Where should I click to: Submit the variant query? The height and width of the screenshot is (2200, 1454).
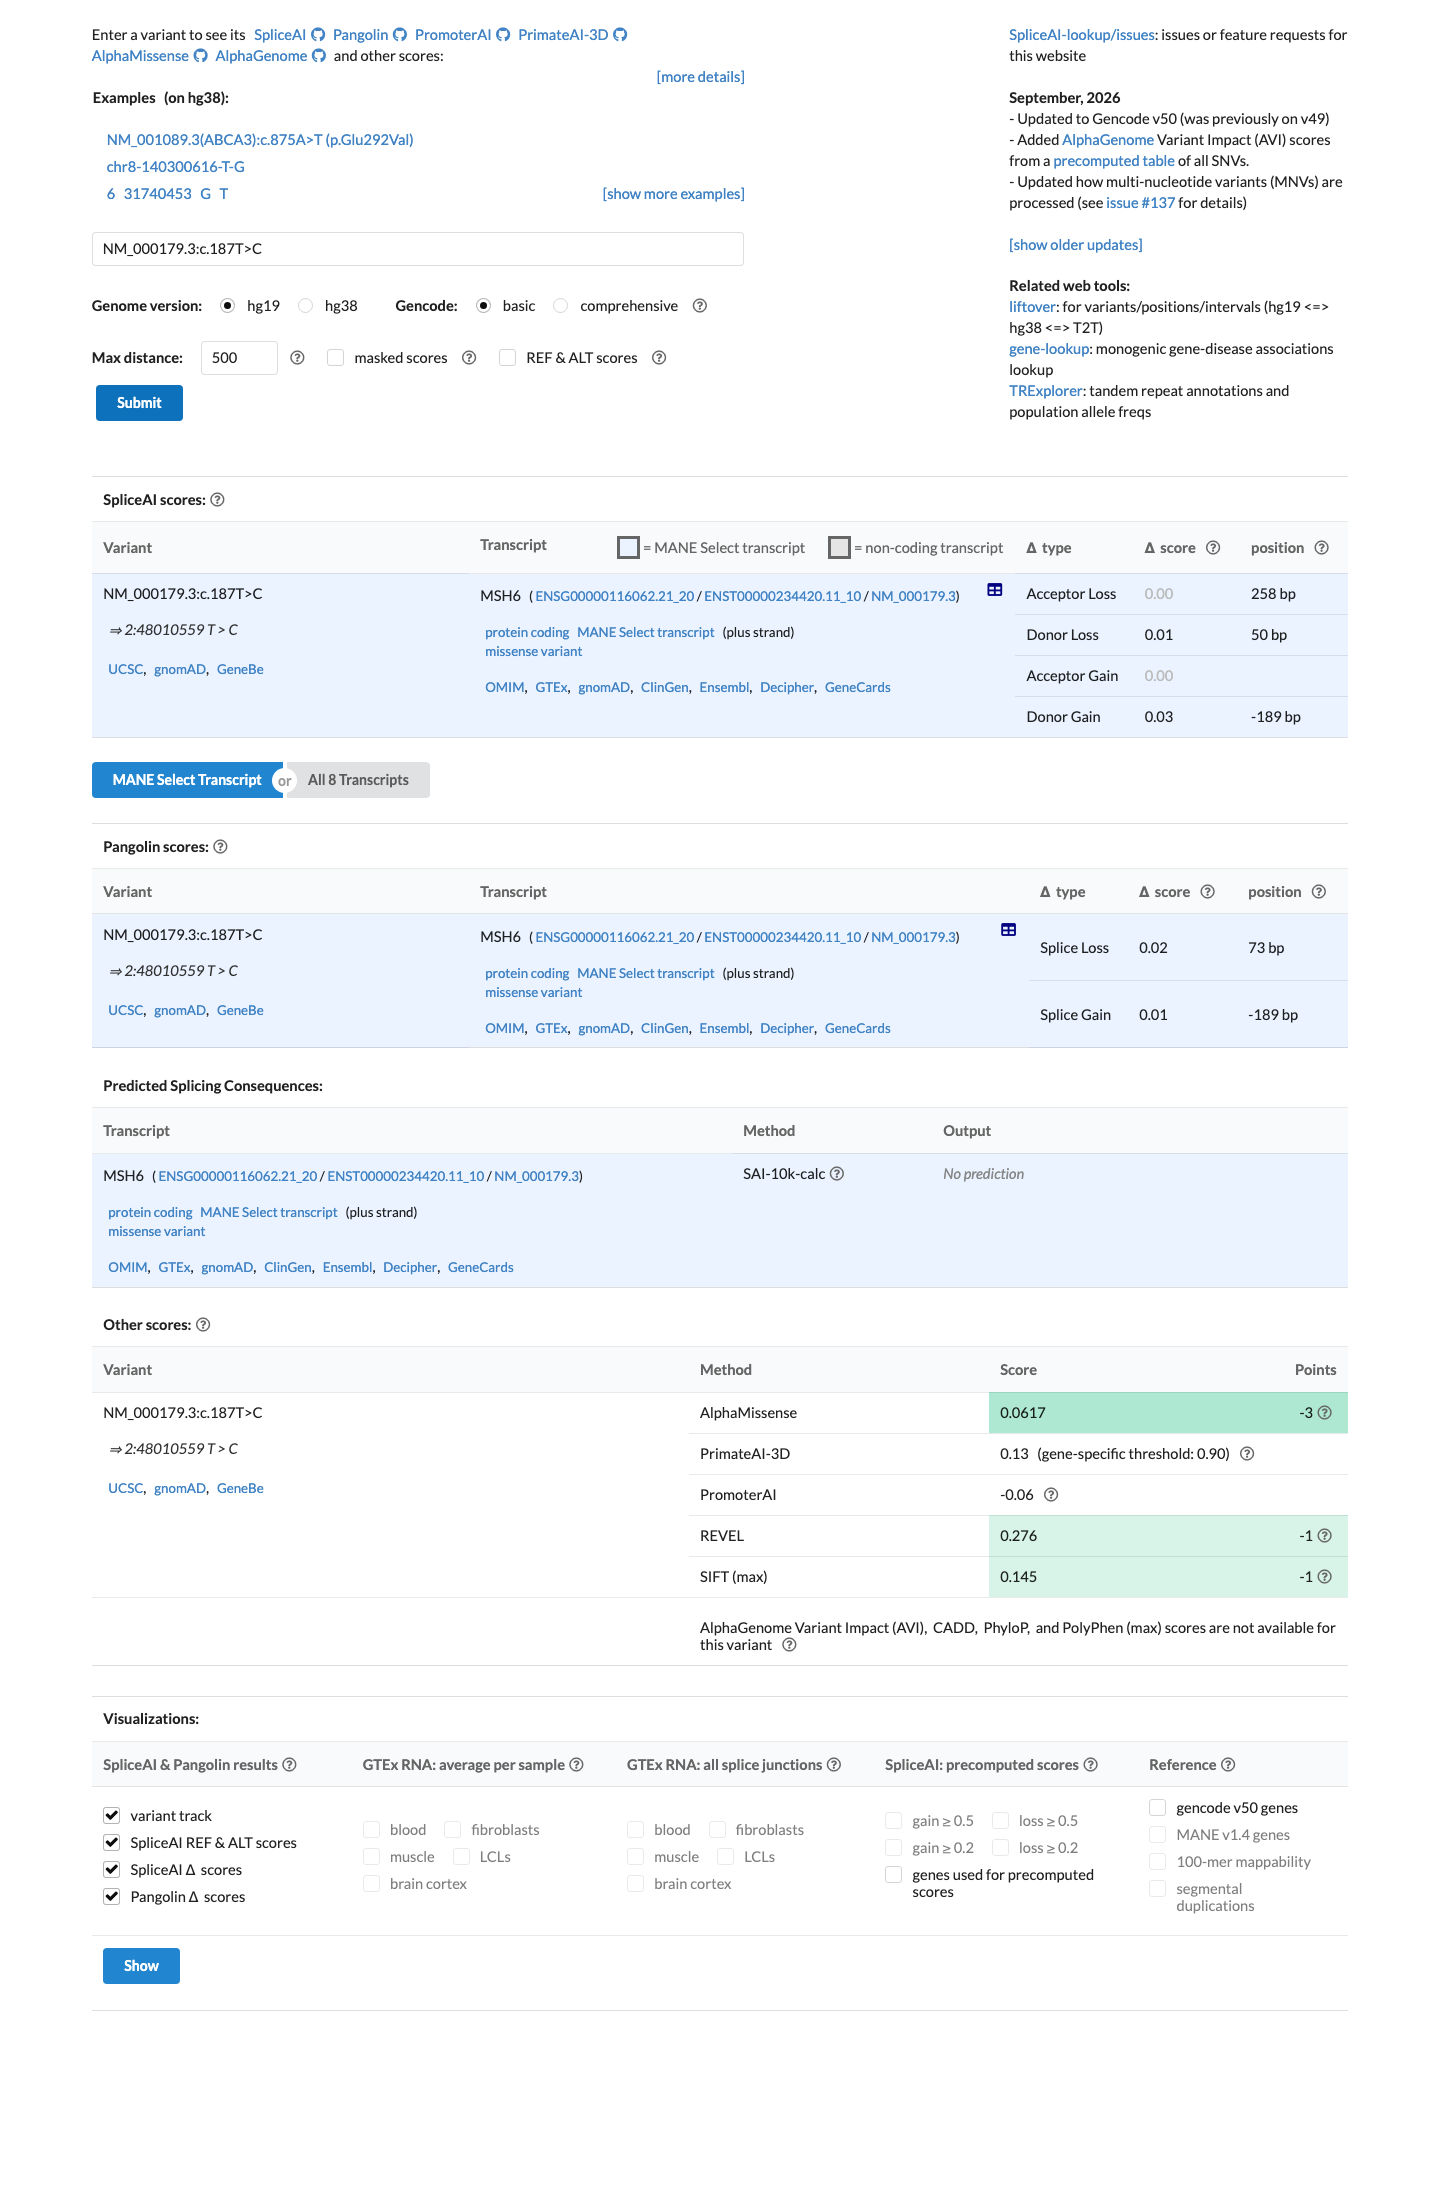click(x=139, y=403)
